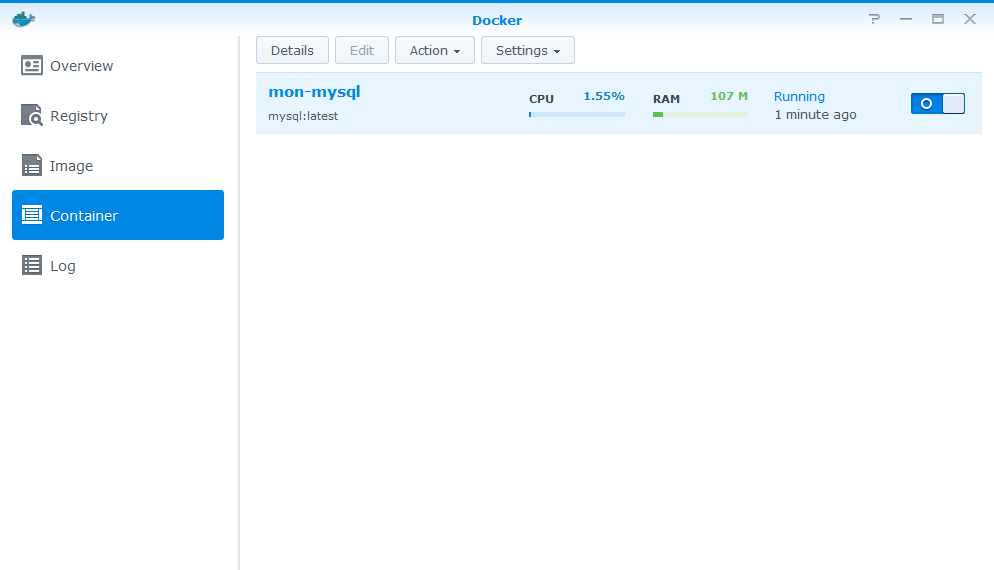Click the 1.55% CPU value
This screenshot has height=570, width=994.
click(x=604, y=96)
